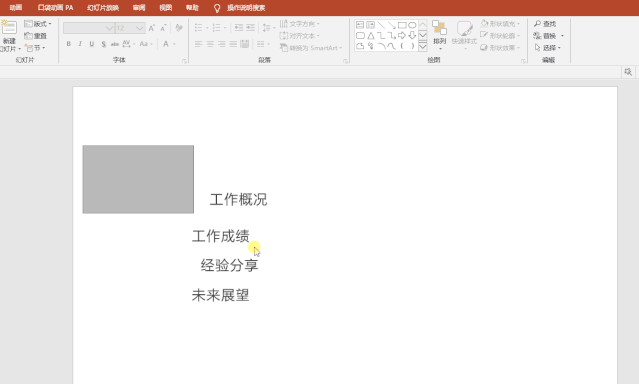639x384 pixels.
Task: Click the bullets list icon
Action: pyautogui.click(x=198, y=28)
